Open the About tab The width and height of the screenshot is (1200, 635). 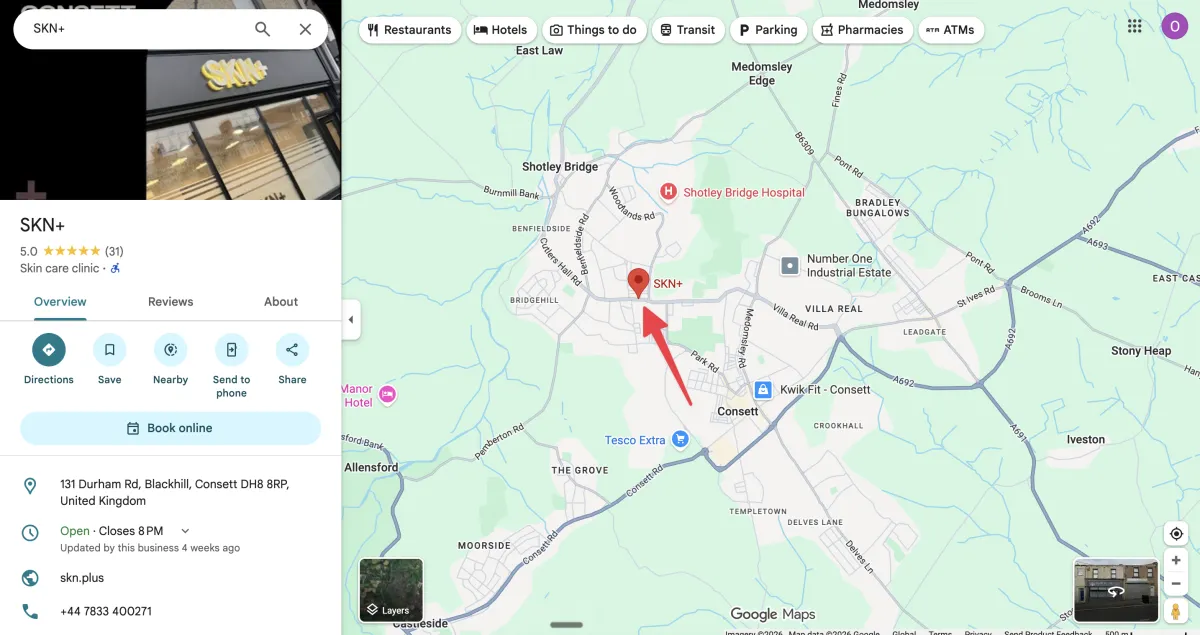pos(281,302)
